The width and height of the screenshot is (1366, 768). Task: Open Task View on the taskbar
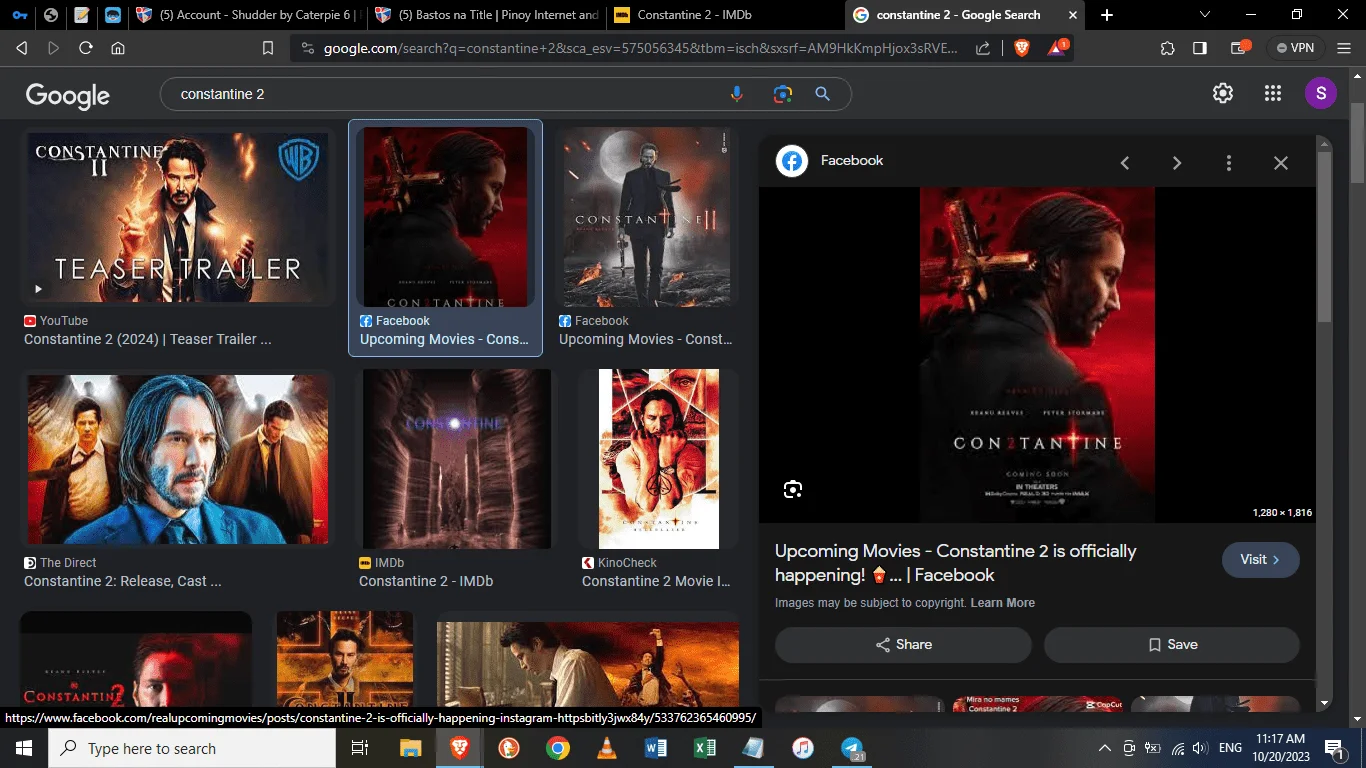[x=360, y=748]
